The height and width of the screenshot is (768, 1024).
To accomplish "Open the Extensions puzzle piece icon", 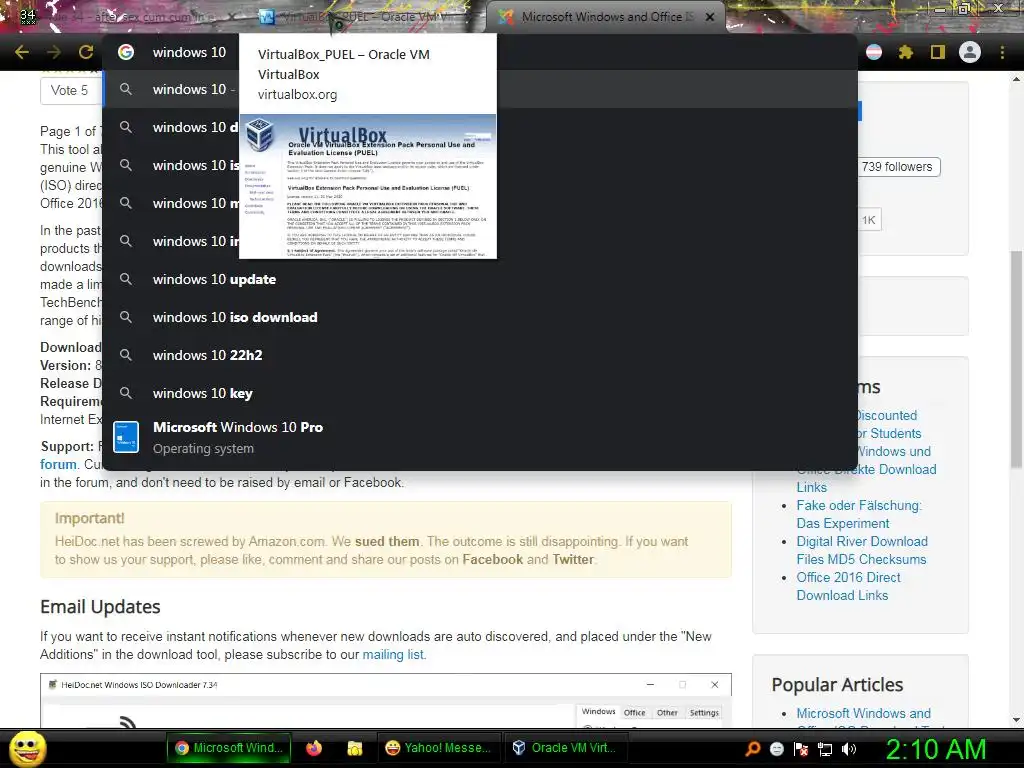I will tap(906, 52).
